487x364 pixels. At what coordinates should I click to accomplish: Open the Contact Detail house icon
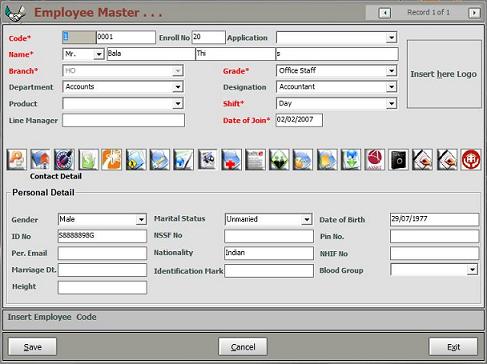click(40, 160)
